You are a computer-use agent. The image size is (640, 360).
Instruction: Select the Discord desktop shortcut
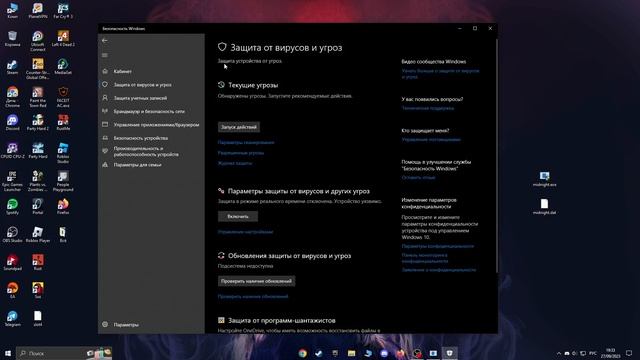pos(12,123)
